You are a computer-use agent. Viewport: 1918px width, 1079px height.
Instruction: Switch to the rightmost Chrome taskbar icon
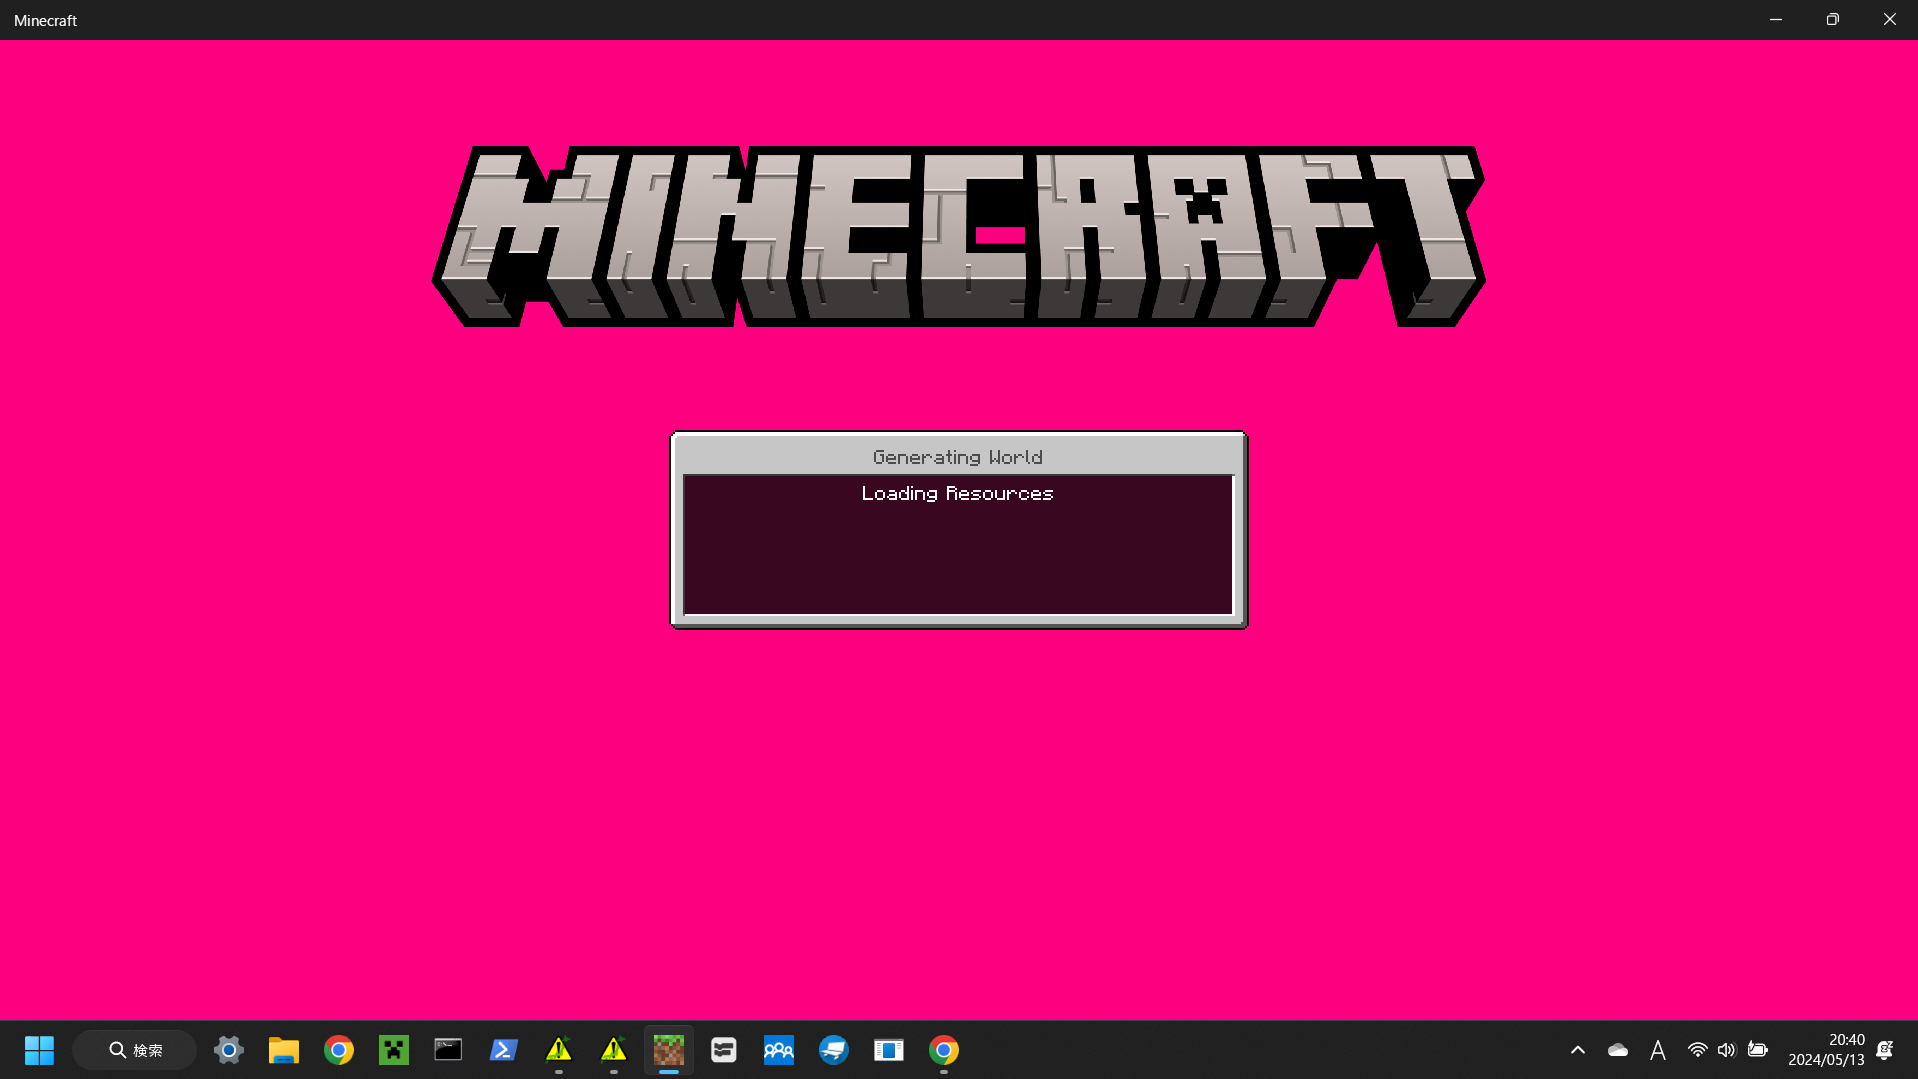click(x=944, y=1050)
